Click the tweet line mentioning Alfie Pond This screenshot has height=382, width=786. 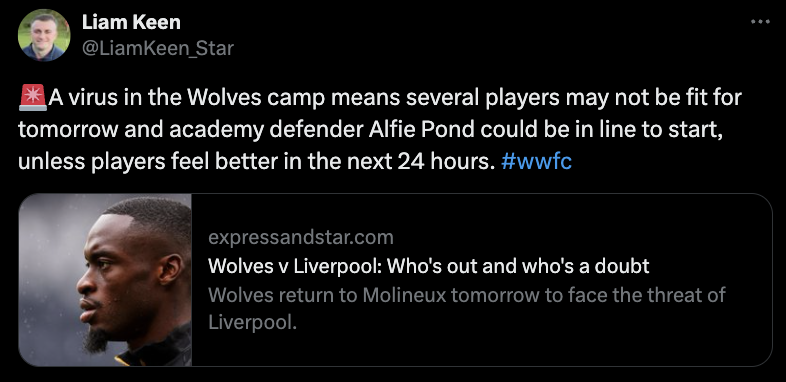(x=370, y=130)
